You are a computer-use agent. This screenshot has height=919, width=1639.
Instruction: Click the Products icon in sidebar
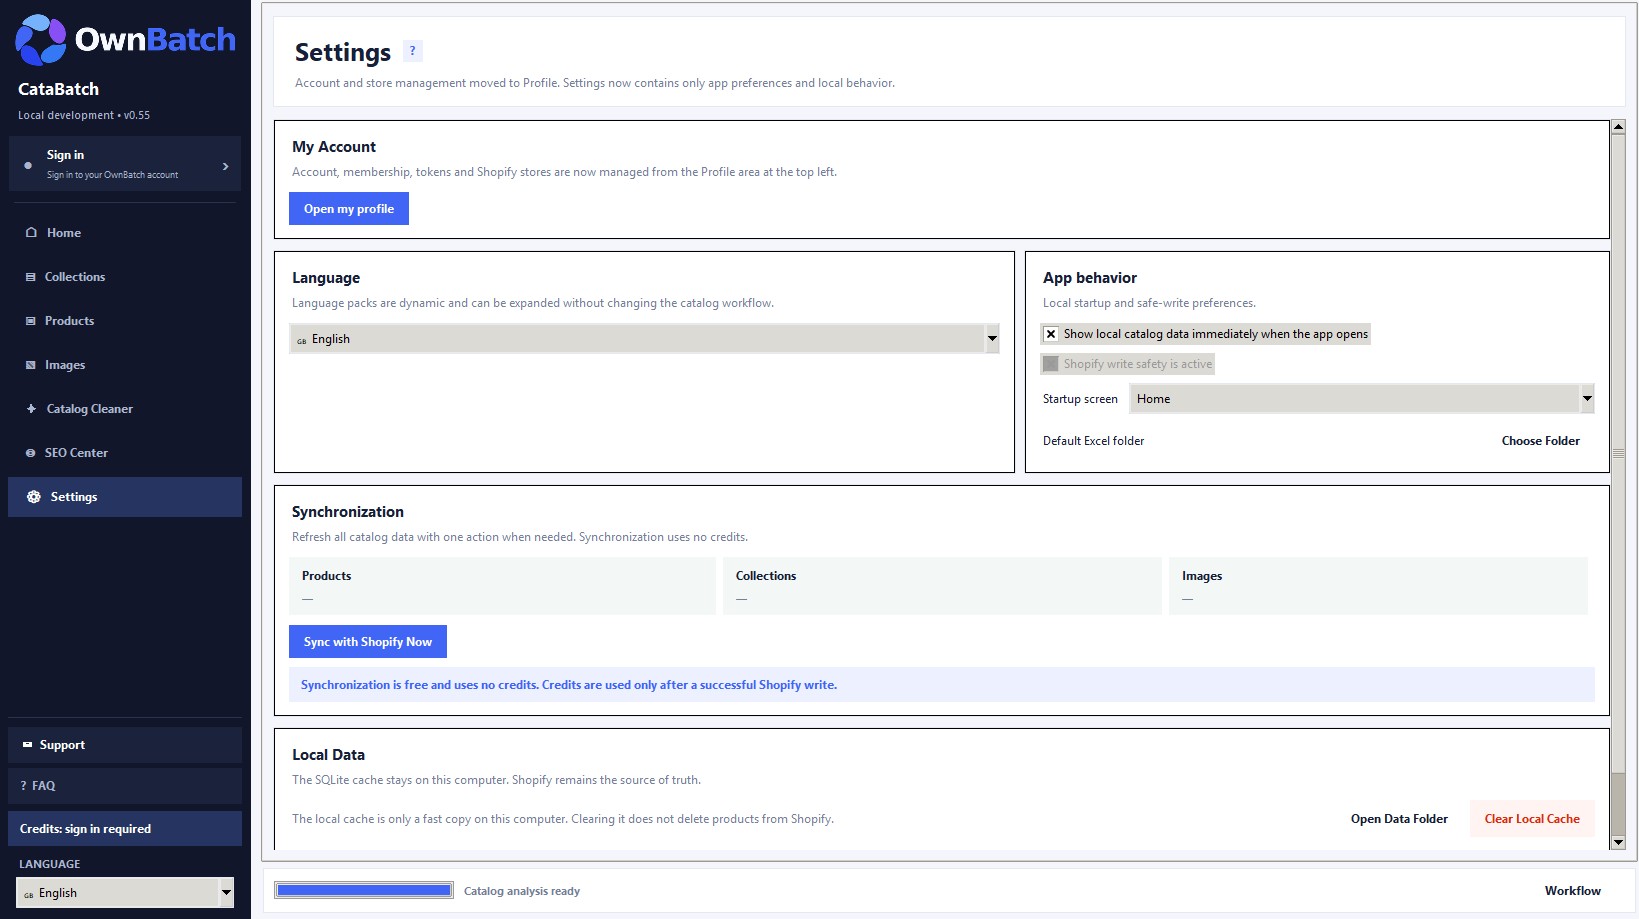click(30, 321)
